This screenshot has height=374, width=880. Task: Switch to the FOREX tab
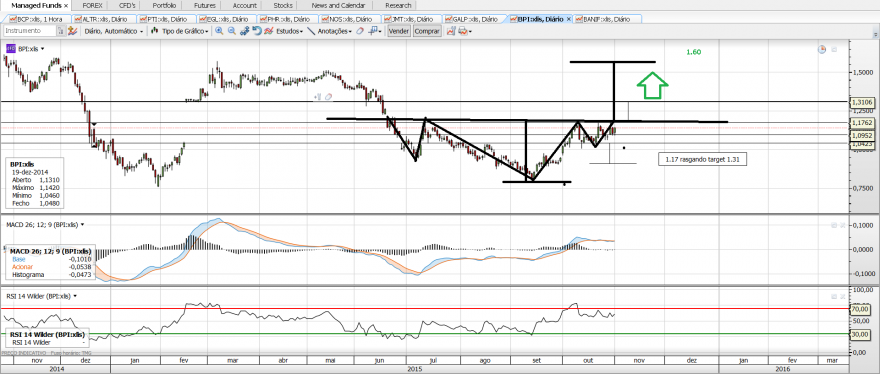point(93,5)
